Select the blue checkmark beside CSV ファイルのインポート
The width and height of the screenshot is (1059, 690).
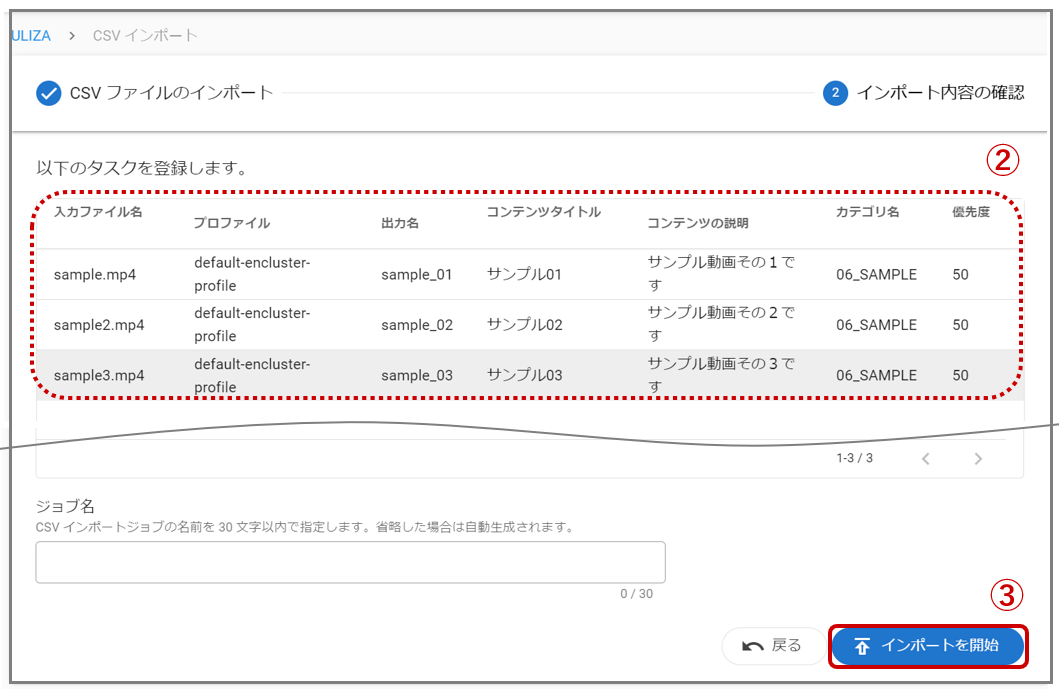[x=48, y=93]
